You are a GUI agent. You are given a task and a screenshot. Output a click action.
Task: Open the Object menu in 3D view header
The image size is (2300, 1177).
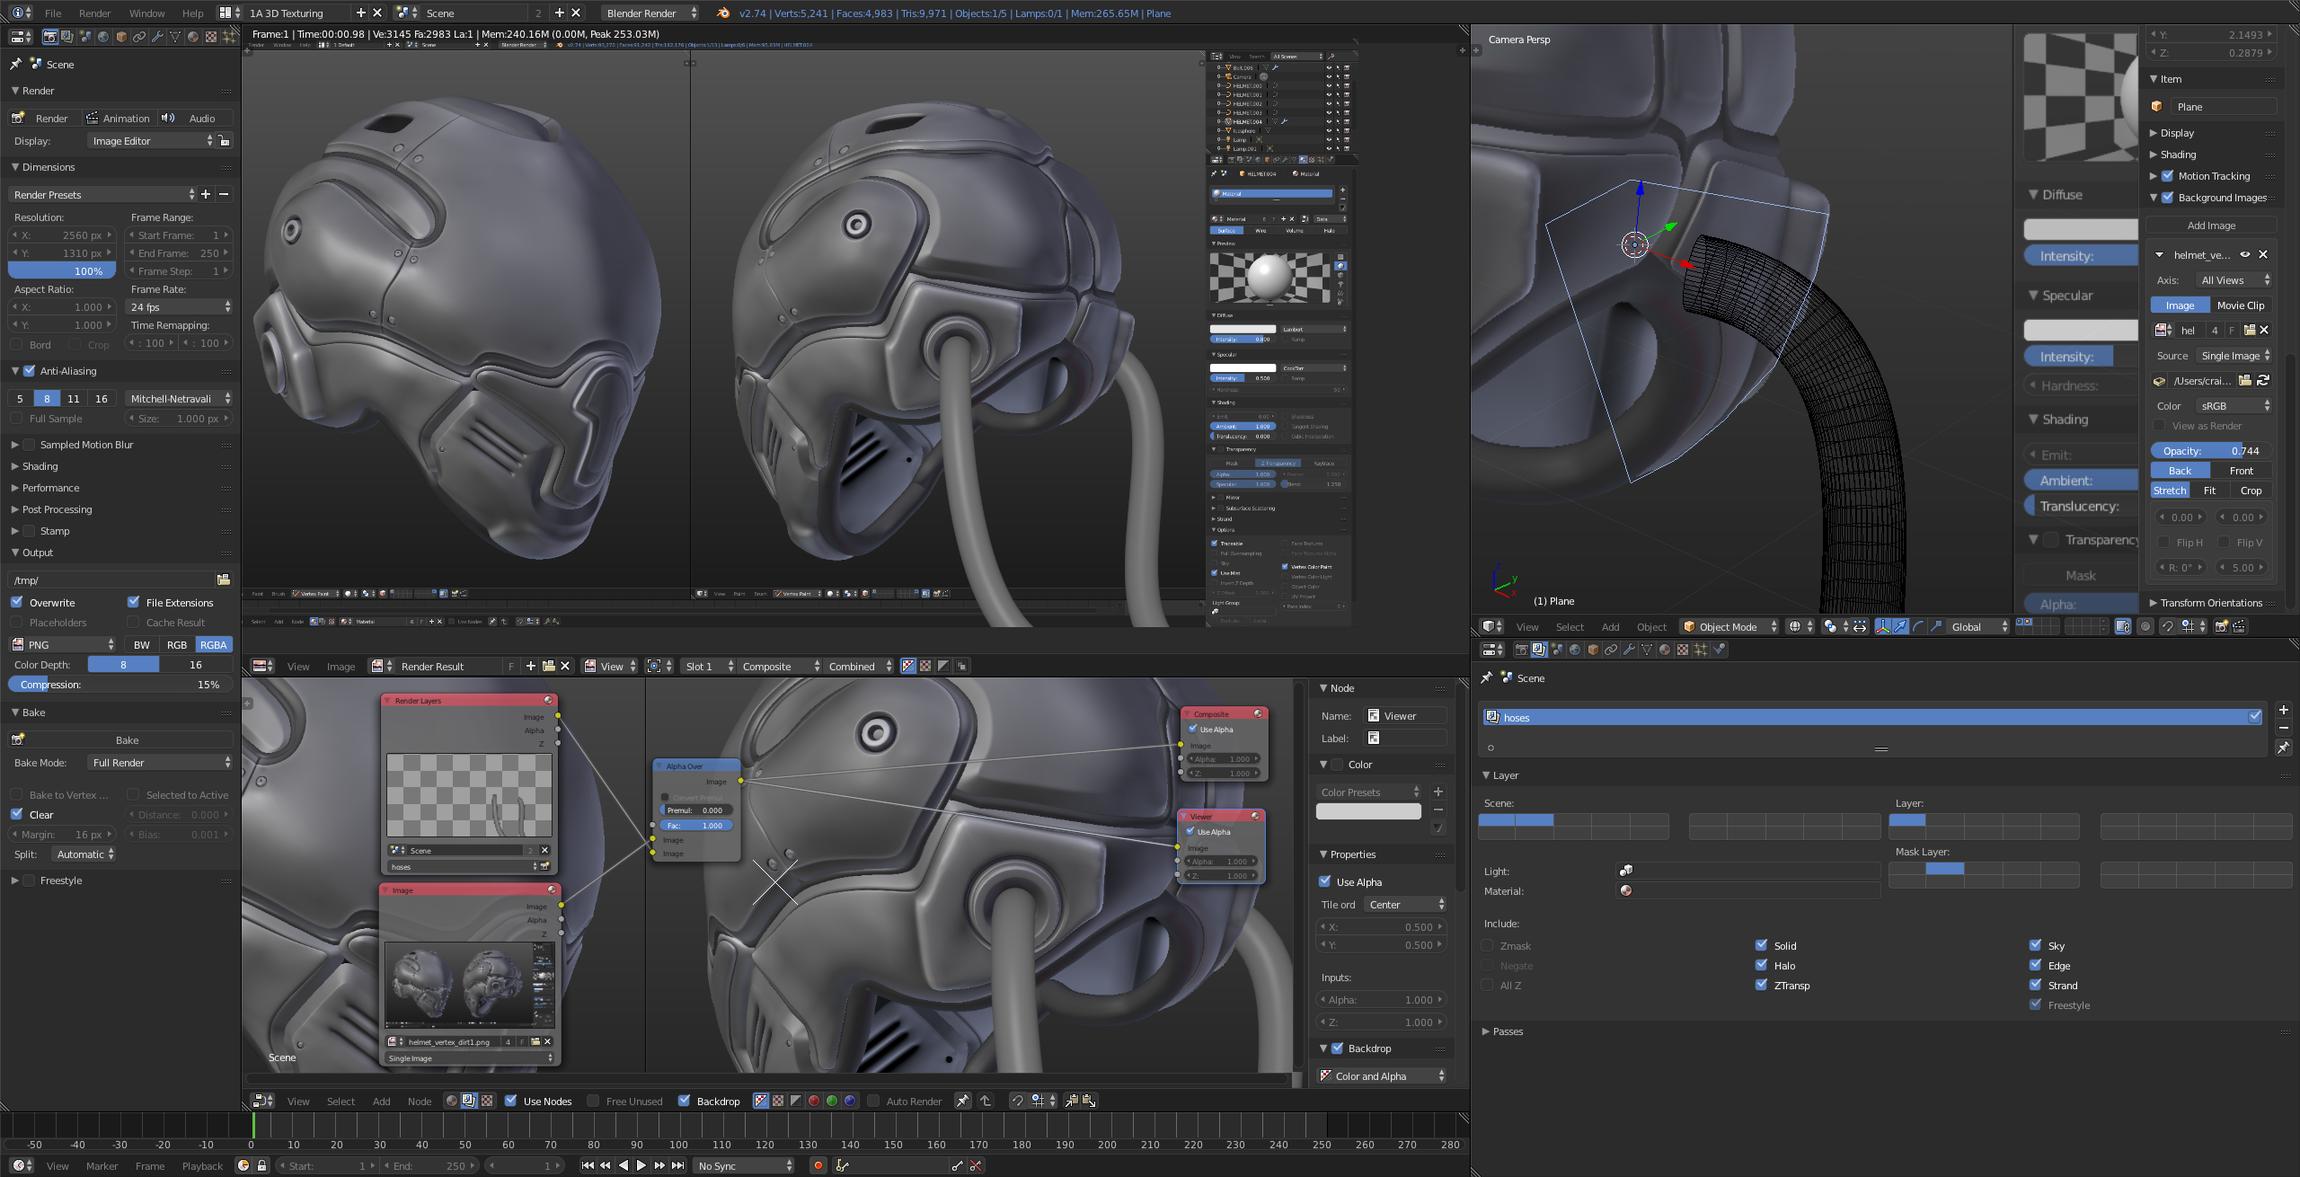coord(1651,627)
